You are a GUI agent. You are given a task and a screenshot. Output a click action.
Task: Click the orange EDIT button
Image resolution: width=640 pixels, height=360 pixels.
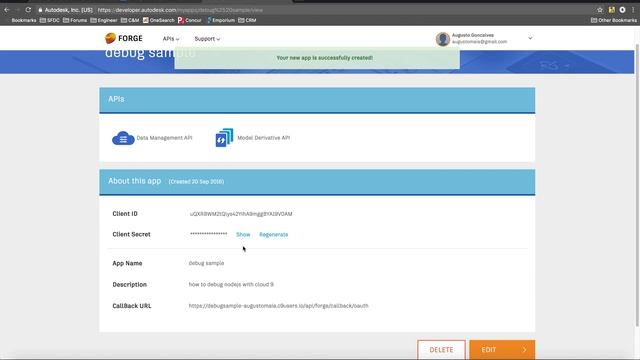pos(502,350)
